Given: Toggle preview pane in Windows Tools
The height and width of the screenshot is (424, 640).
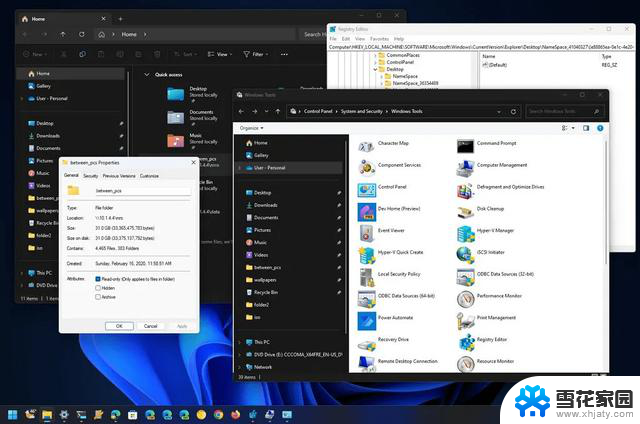Looking at the screenshot, I should (x=586, y=128).
